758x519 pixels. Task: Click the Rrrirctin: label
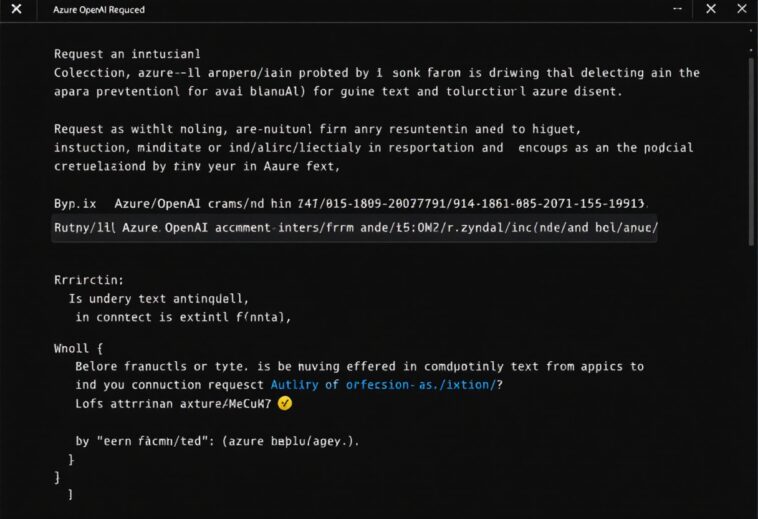pyautogui.click(x=89, y=280)
